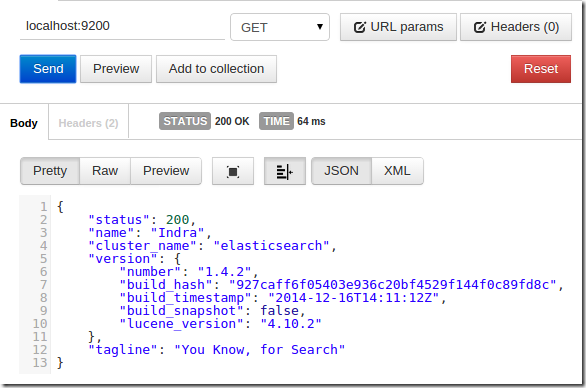Image resolution: width=586 pixels, height=388 pixels.
Task: Click the Preview button next to Send
Action: (116, 69)
